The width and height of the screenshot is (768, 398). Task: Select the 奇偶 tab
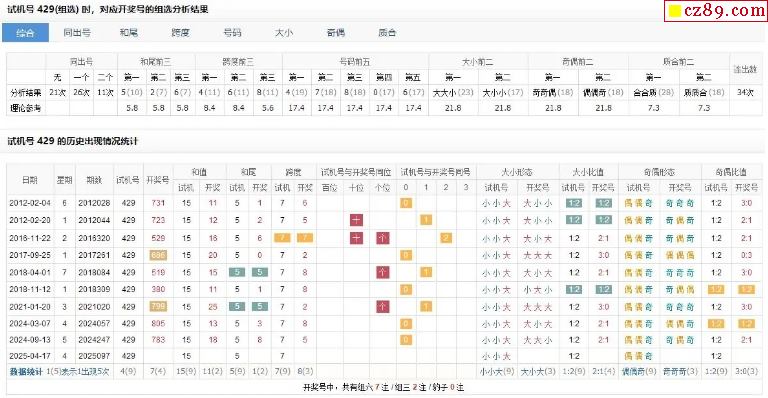[x=336, y=32]
